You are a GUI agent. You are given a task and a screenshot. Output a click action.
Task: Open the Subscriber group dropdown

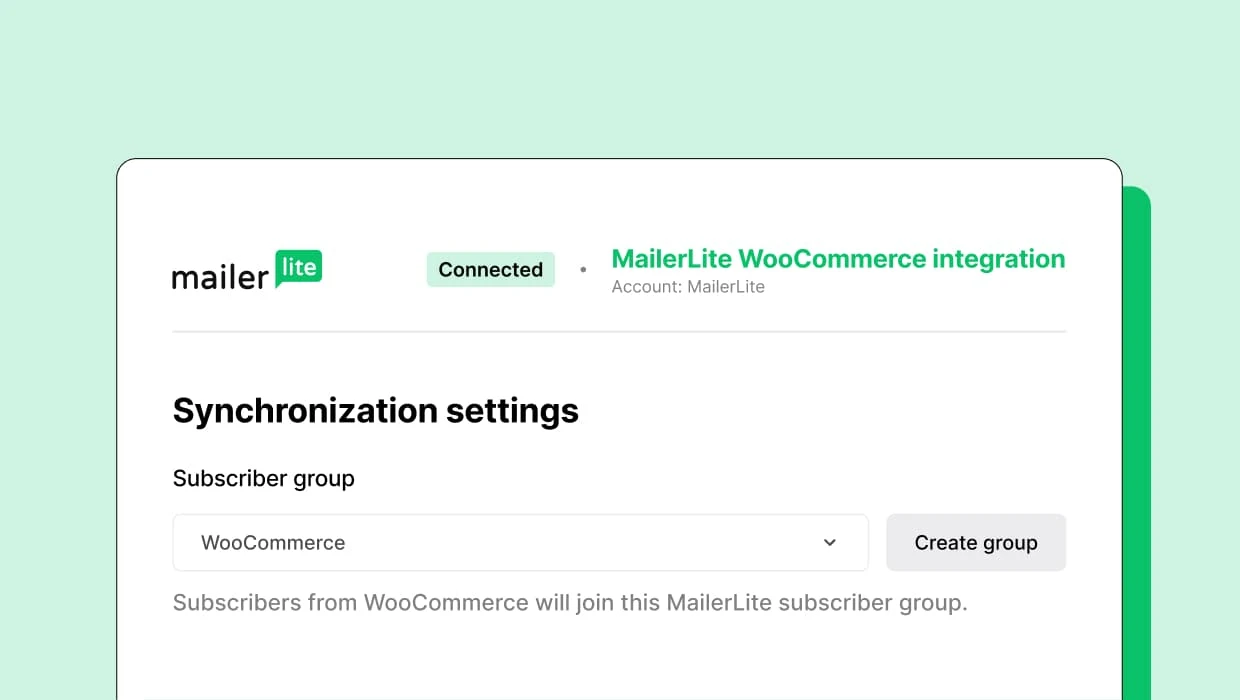pyautogui.click(x=520, y=543)
